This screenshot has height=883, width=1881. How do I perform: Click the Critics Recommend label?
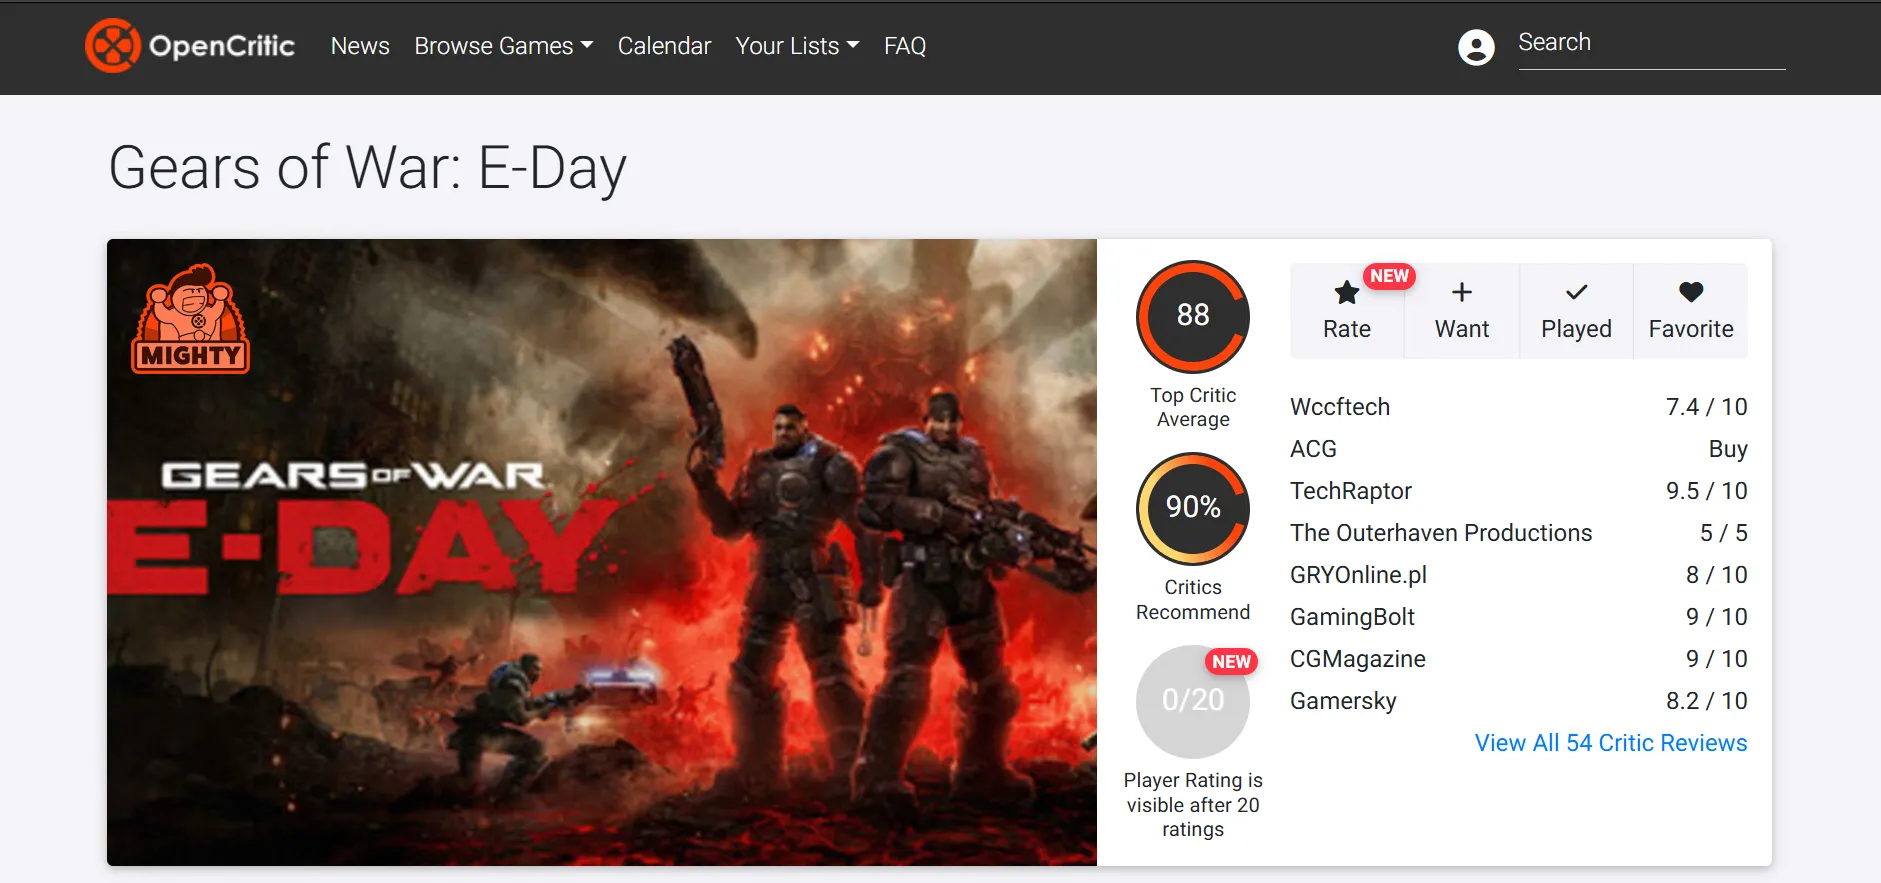(1193, 599)
